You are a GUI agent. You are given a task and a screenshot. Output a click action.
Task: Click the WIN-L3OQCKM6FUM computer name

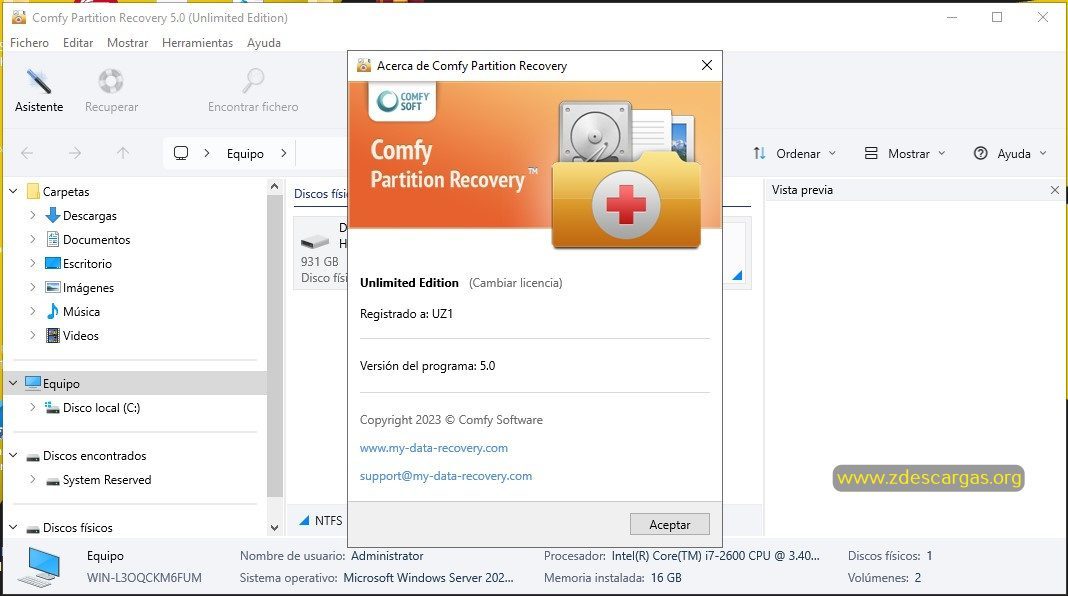pyautogui.click(x=144, y=578)
